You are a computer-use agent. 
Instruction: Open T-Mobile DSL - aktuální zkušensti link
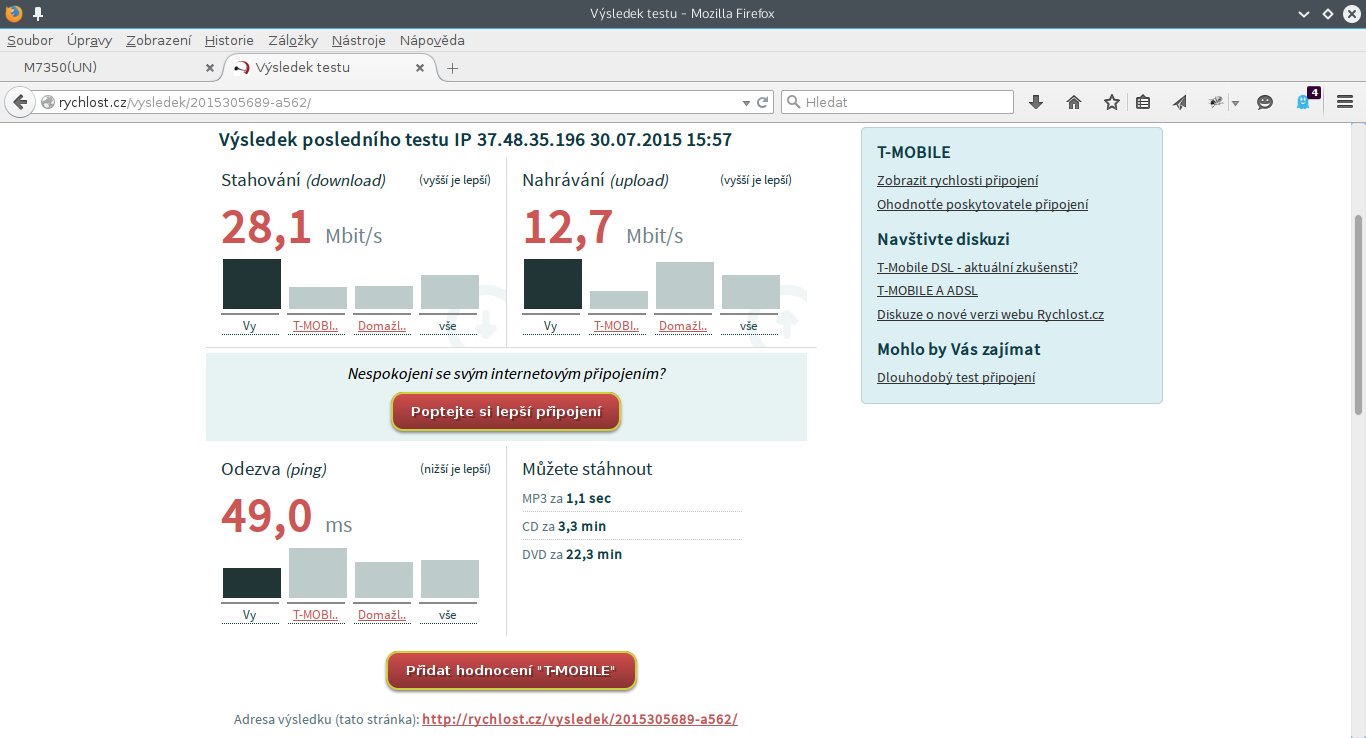(x=977, y=268)
